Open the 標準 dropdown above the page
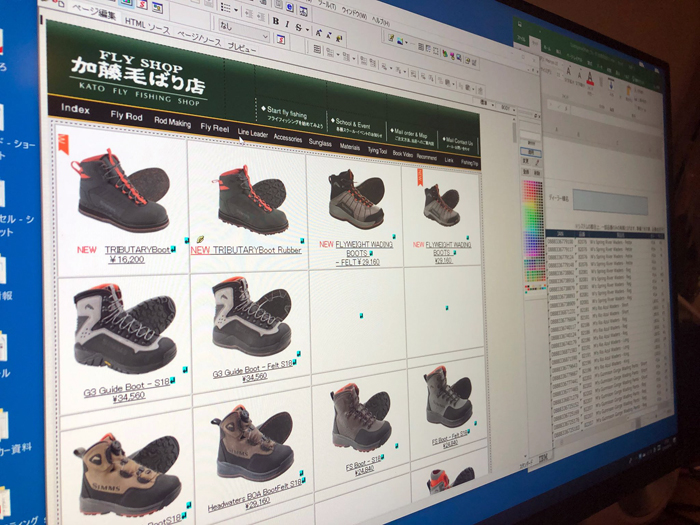The height and width of the screenshot is (525, 700). coord(487,103)
